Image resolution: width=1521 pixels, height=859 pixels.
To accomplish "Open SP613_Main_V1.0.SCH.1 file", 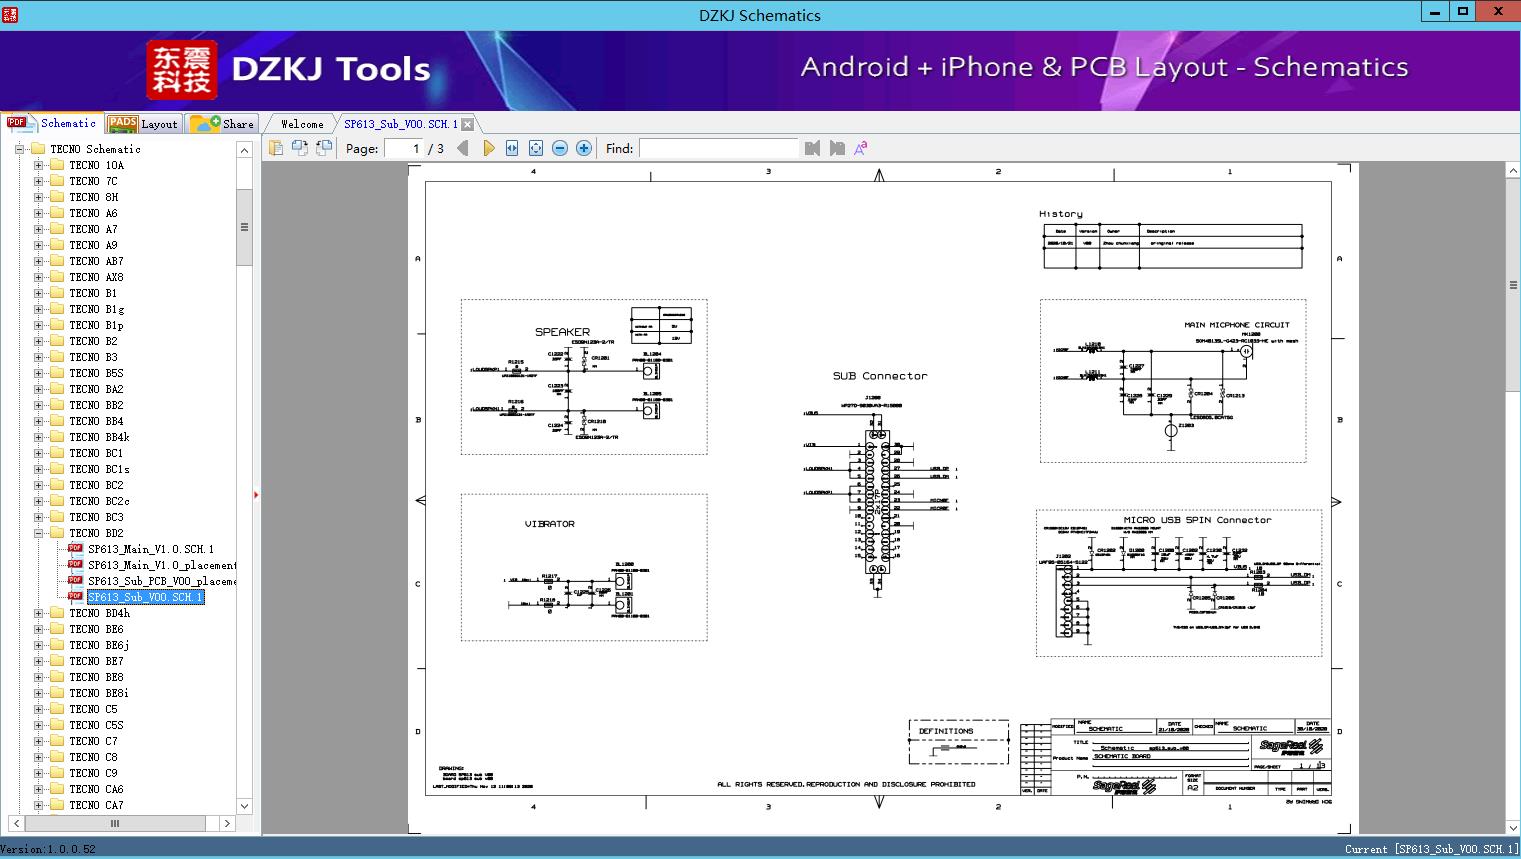I will click(x=150, y=549).
